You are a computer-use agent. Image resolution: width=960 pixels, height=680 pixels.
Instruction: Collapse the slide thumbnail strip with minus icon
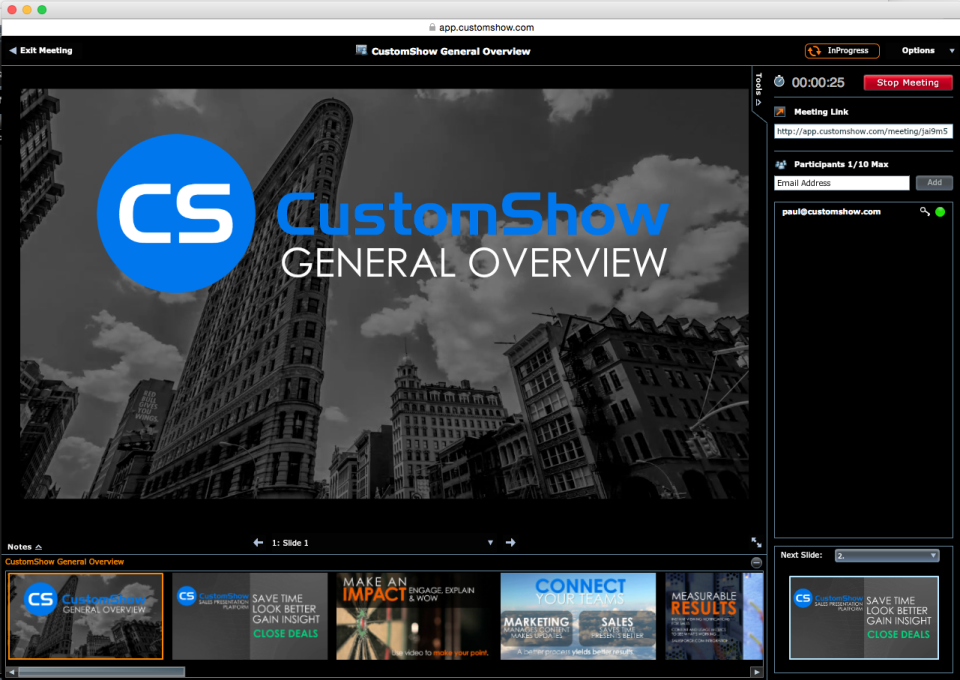[757, 562]
